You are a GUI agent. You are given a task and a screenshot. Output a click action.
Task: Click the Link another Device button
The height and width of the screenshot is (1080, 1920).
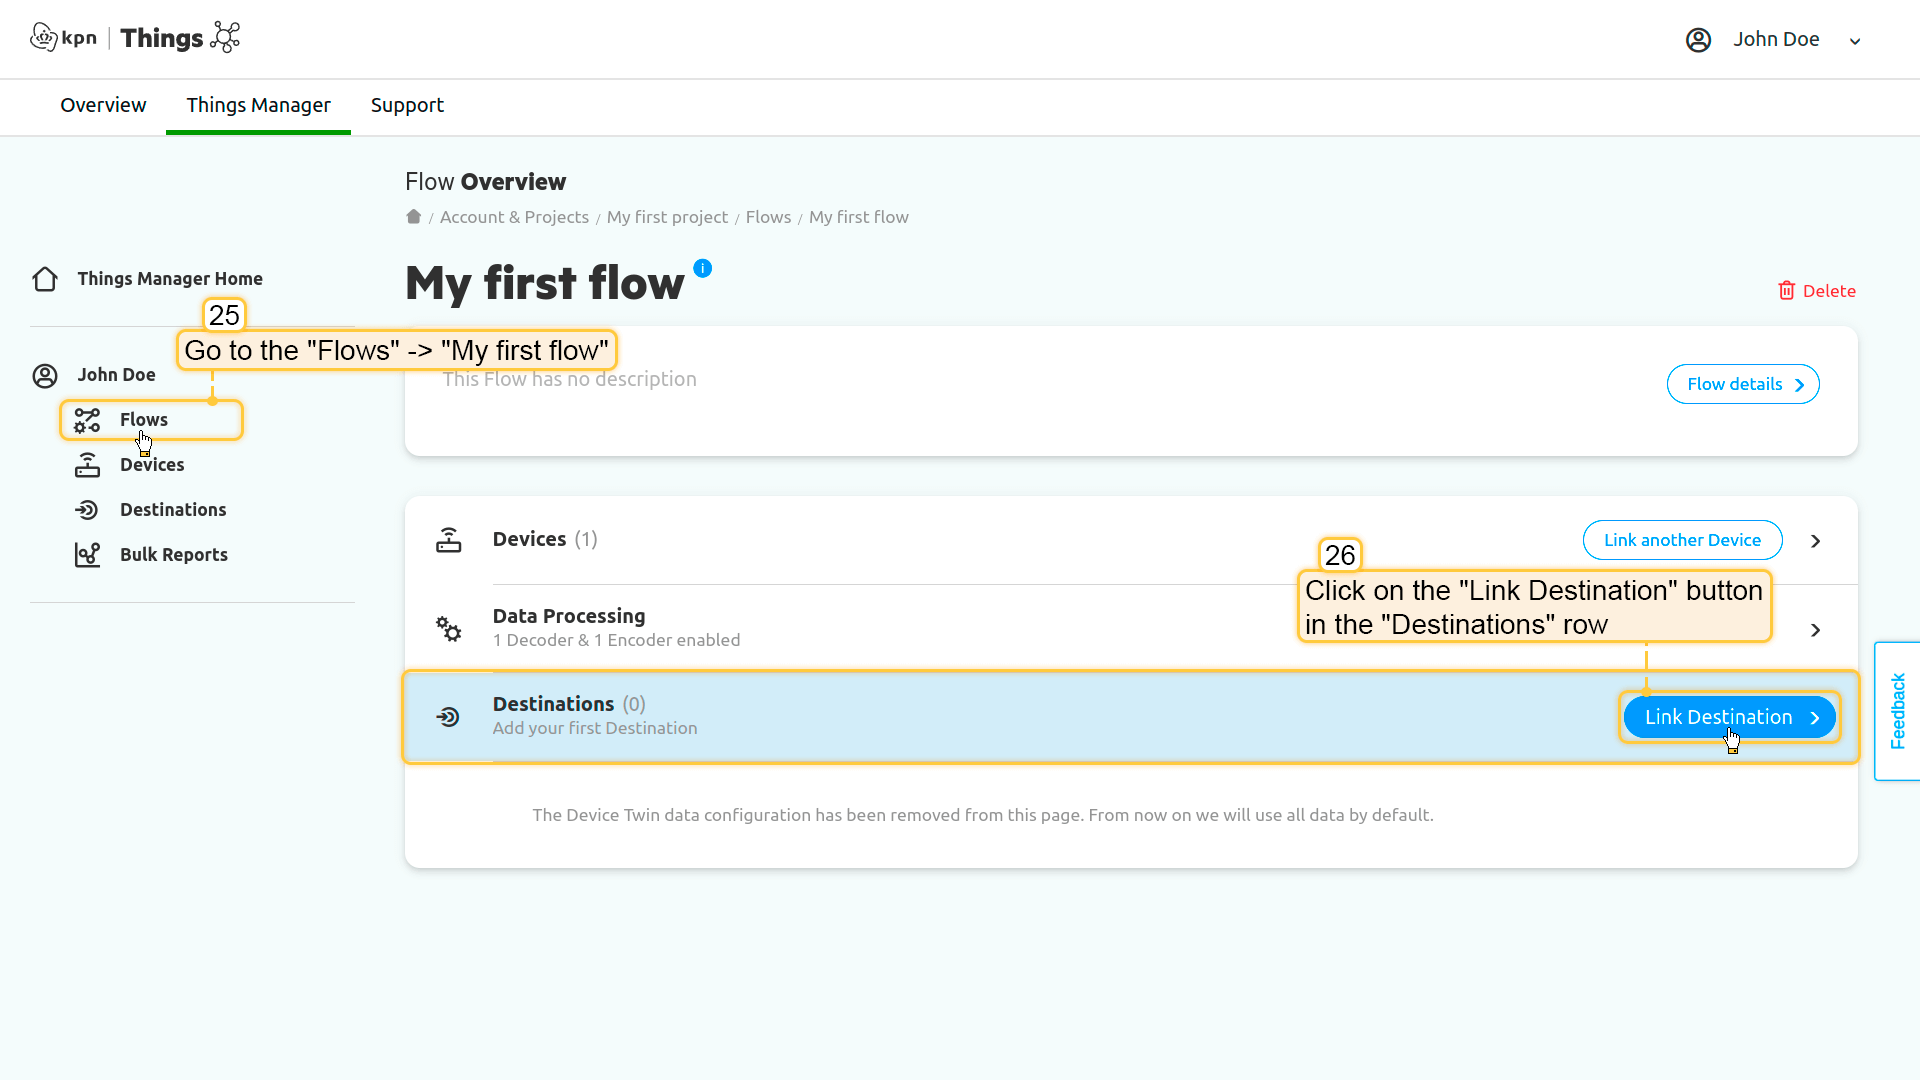pyautogui.click(x=1682, y=540)
